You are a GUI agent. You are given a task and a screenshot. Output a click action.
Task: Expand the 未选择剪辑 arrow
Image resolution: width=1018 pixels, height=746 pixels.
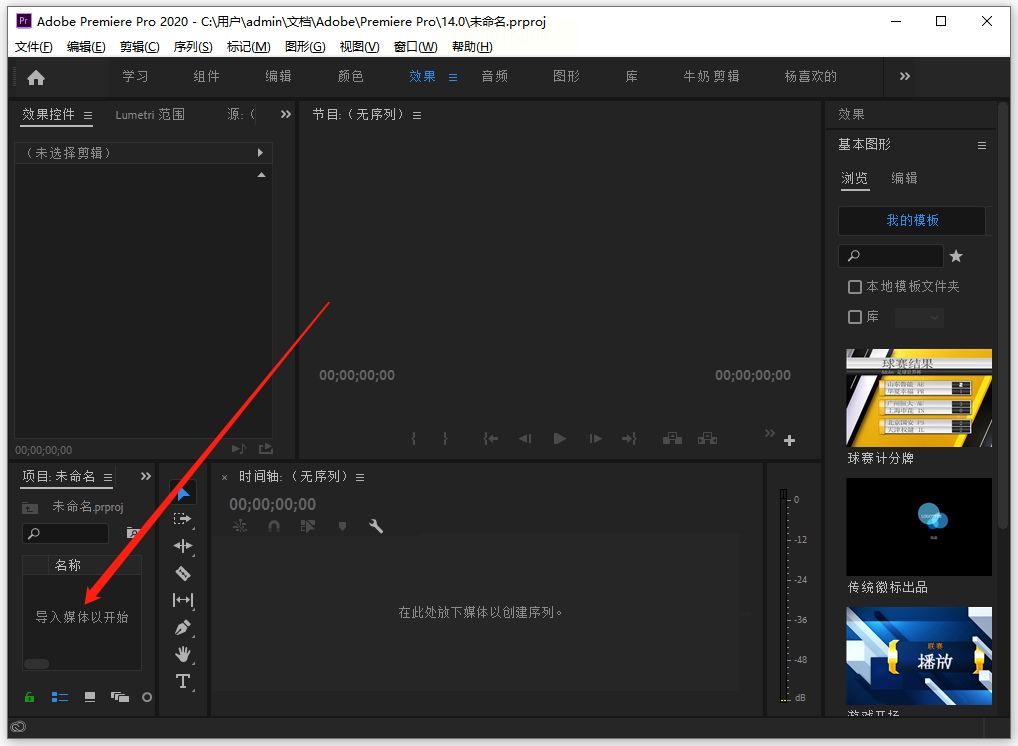point(260,153)
